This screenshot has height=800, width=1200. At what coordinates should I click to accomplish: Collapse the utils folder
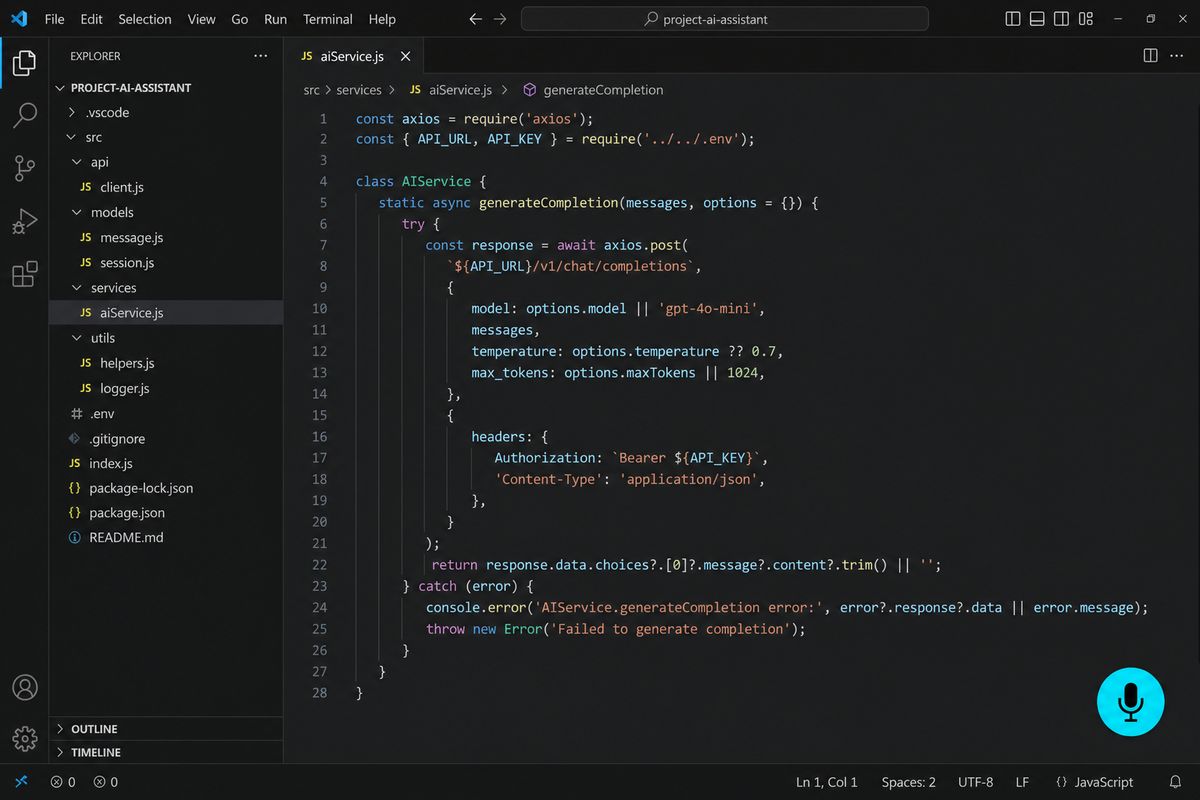click(x=166, y=338)
